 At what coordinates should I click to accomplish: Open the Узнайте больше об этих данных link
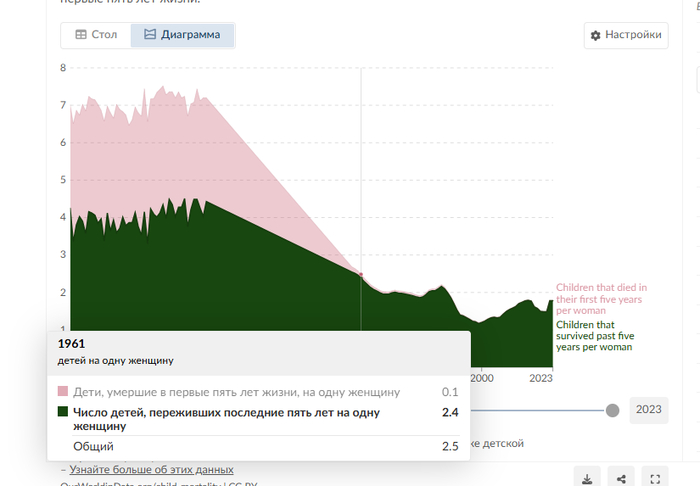[151, 469]
